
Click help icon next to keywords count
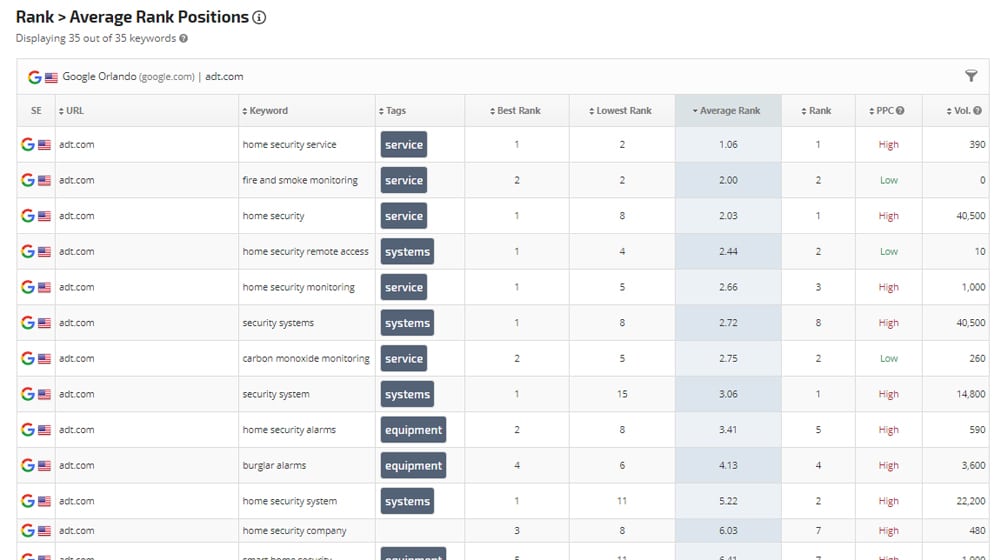tap(184, 38)
